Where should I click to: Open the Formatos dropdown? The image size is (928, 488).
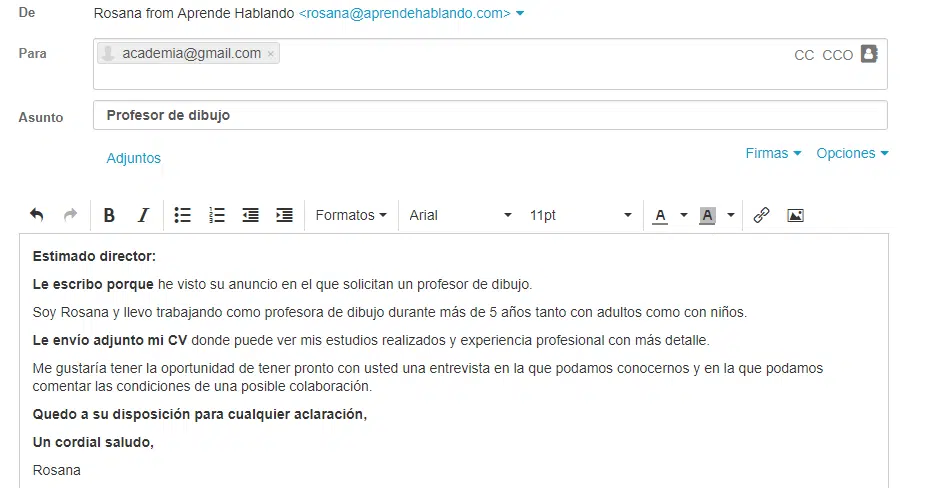coord(351,215)
